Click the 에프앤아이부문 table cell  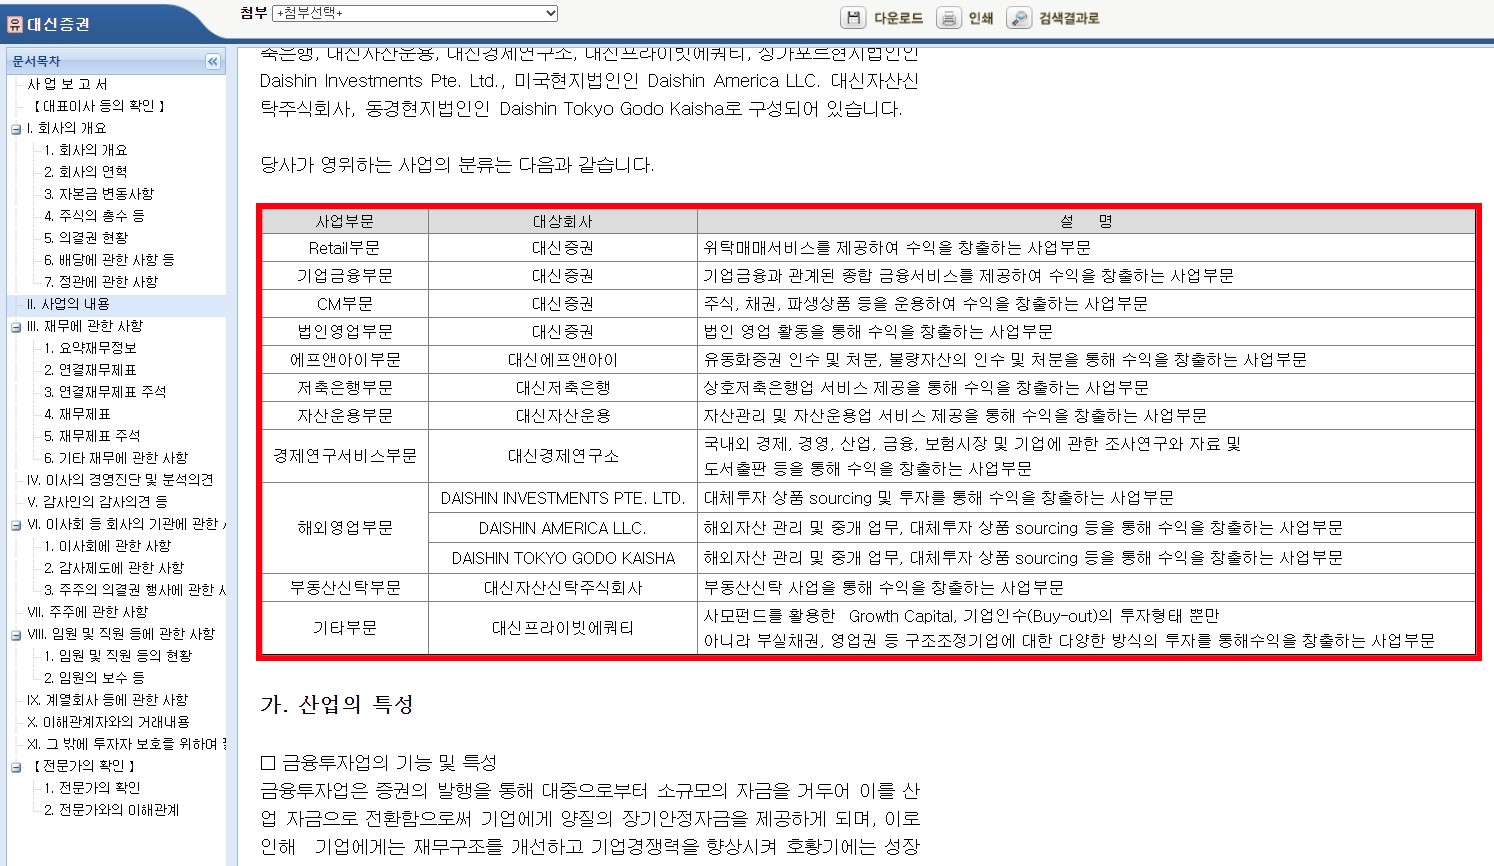click(344, 360)
